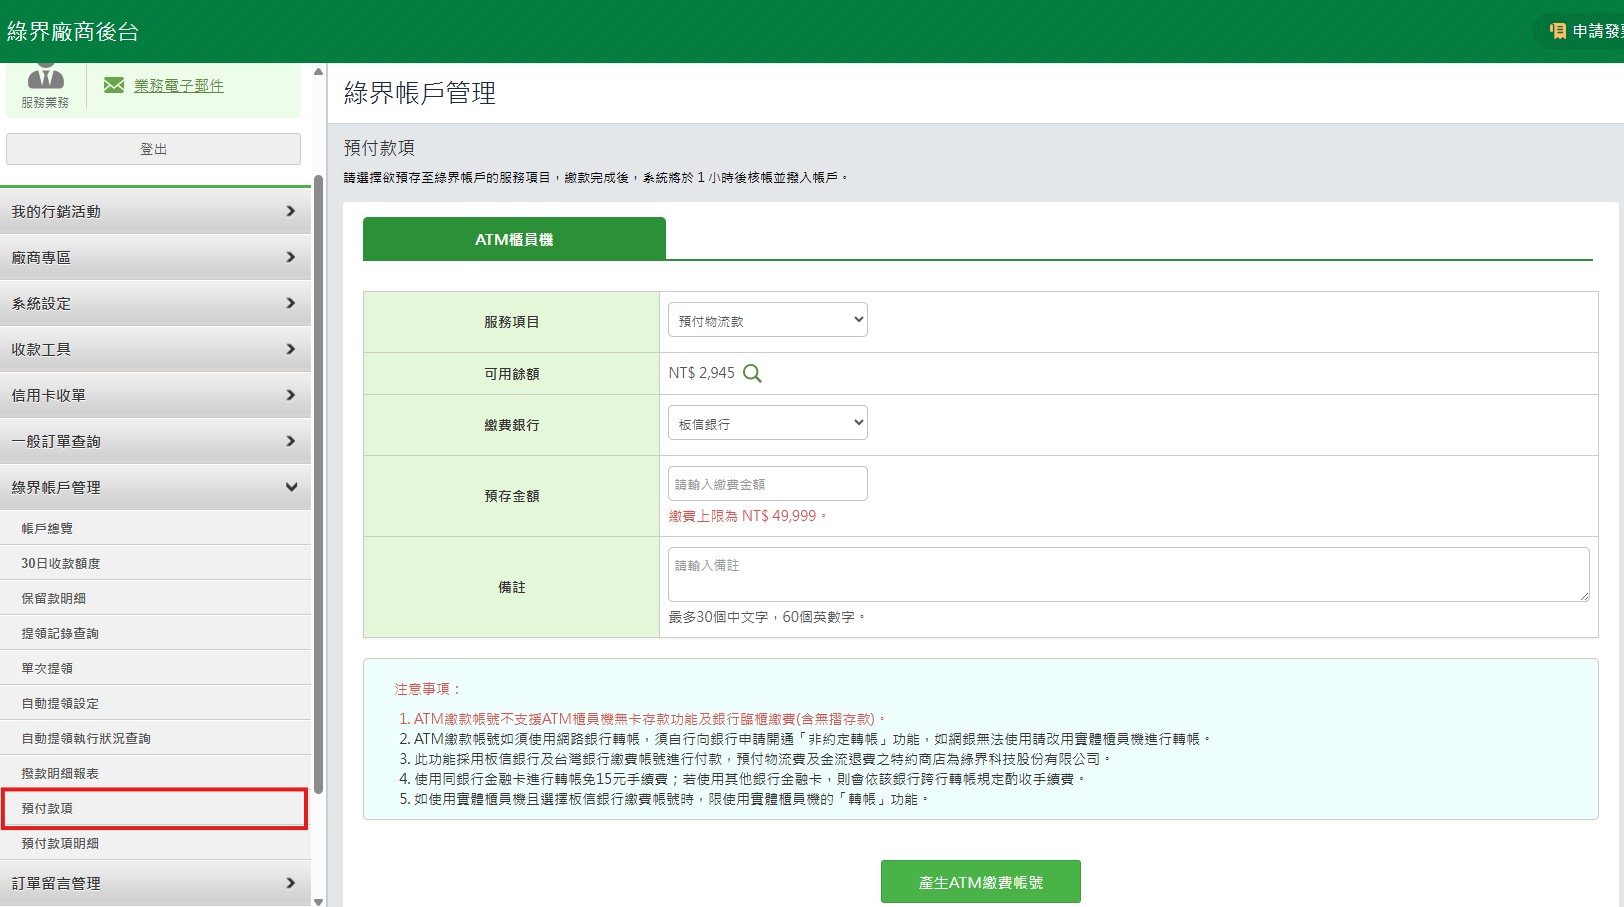Expand the 我的行銷活動 sidebar section
1624x907 pixels.
[x=155, y=211]
